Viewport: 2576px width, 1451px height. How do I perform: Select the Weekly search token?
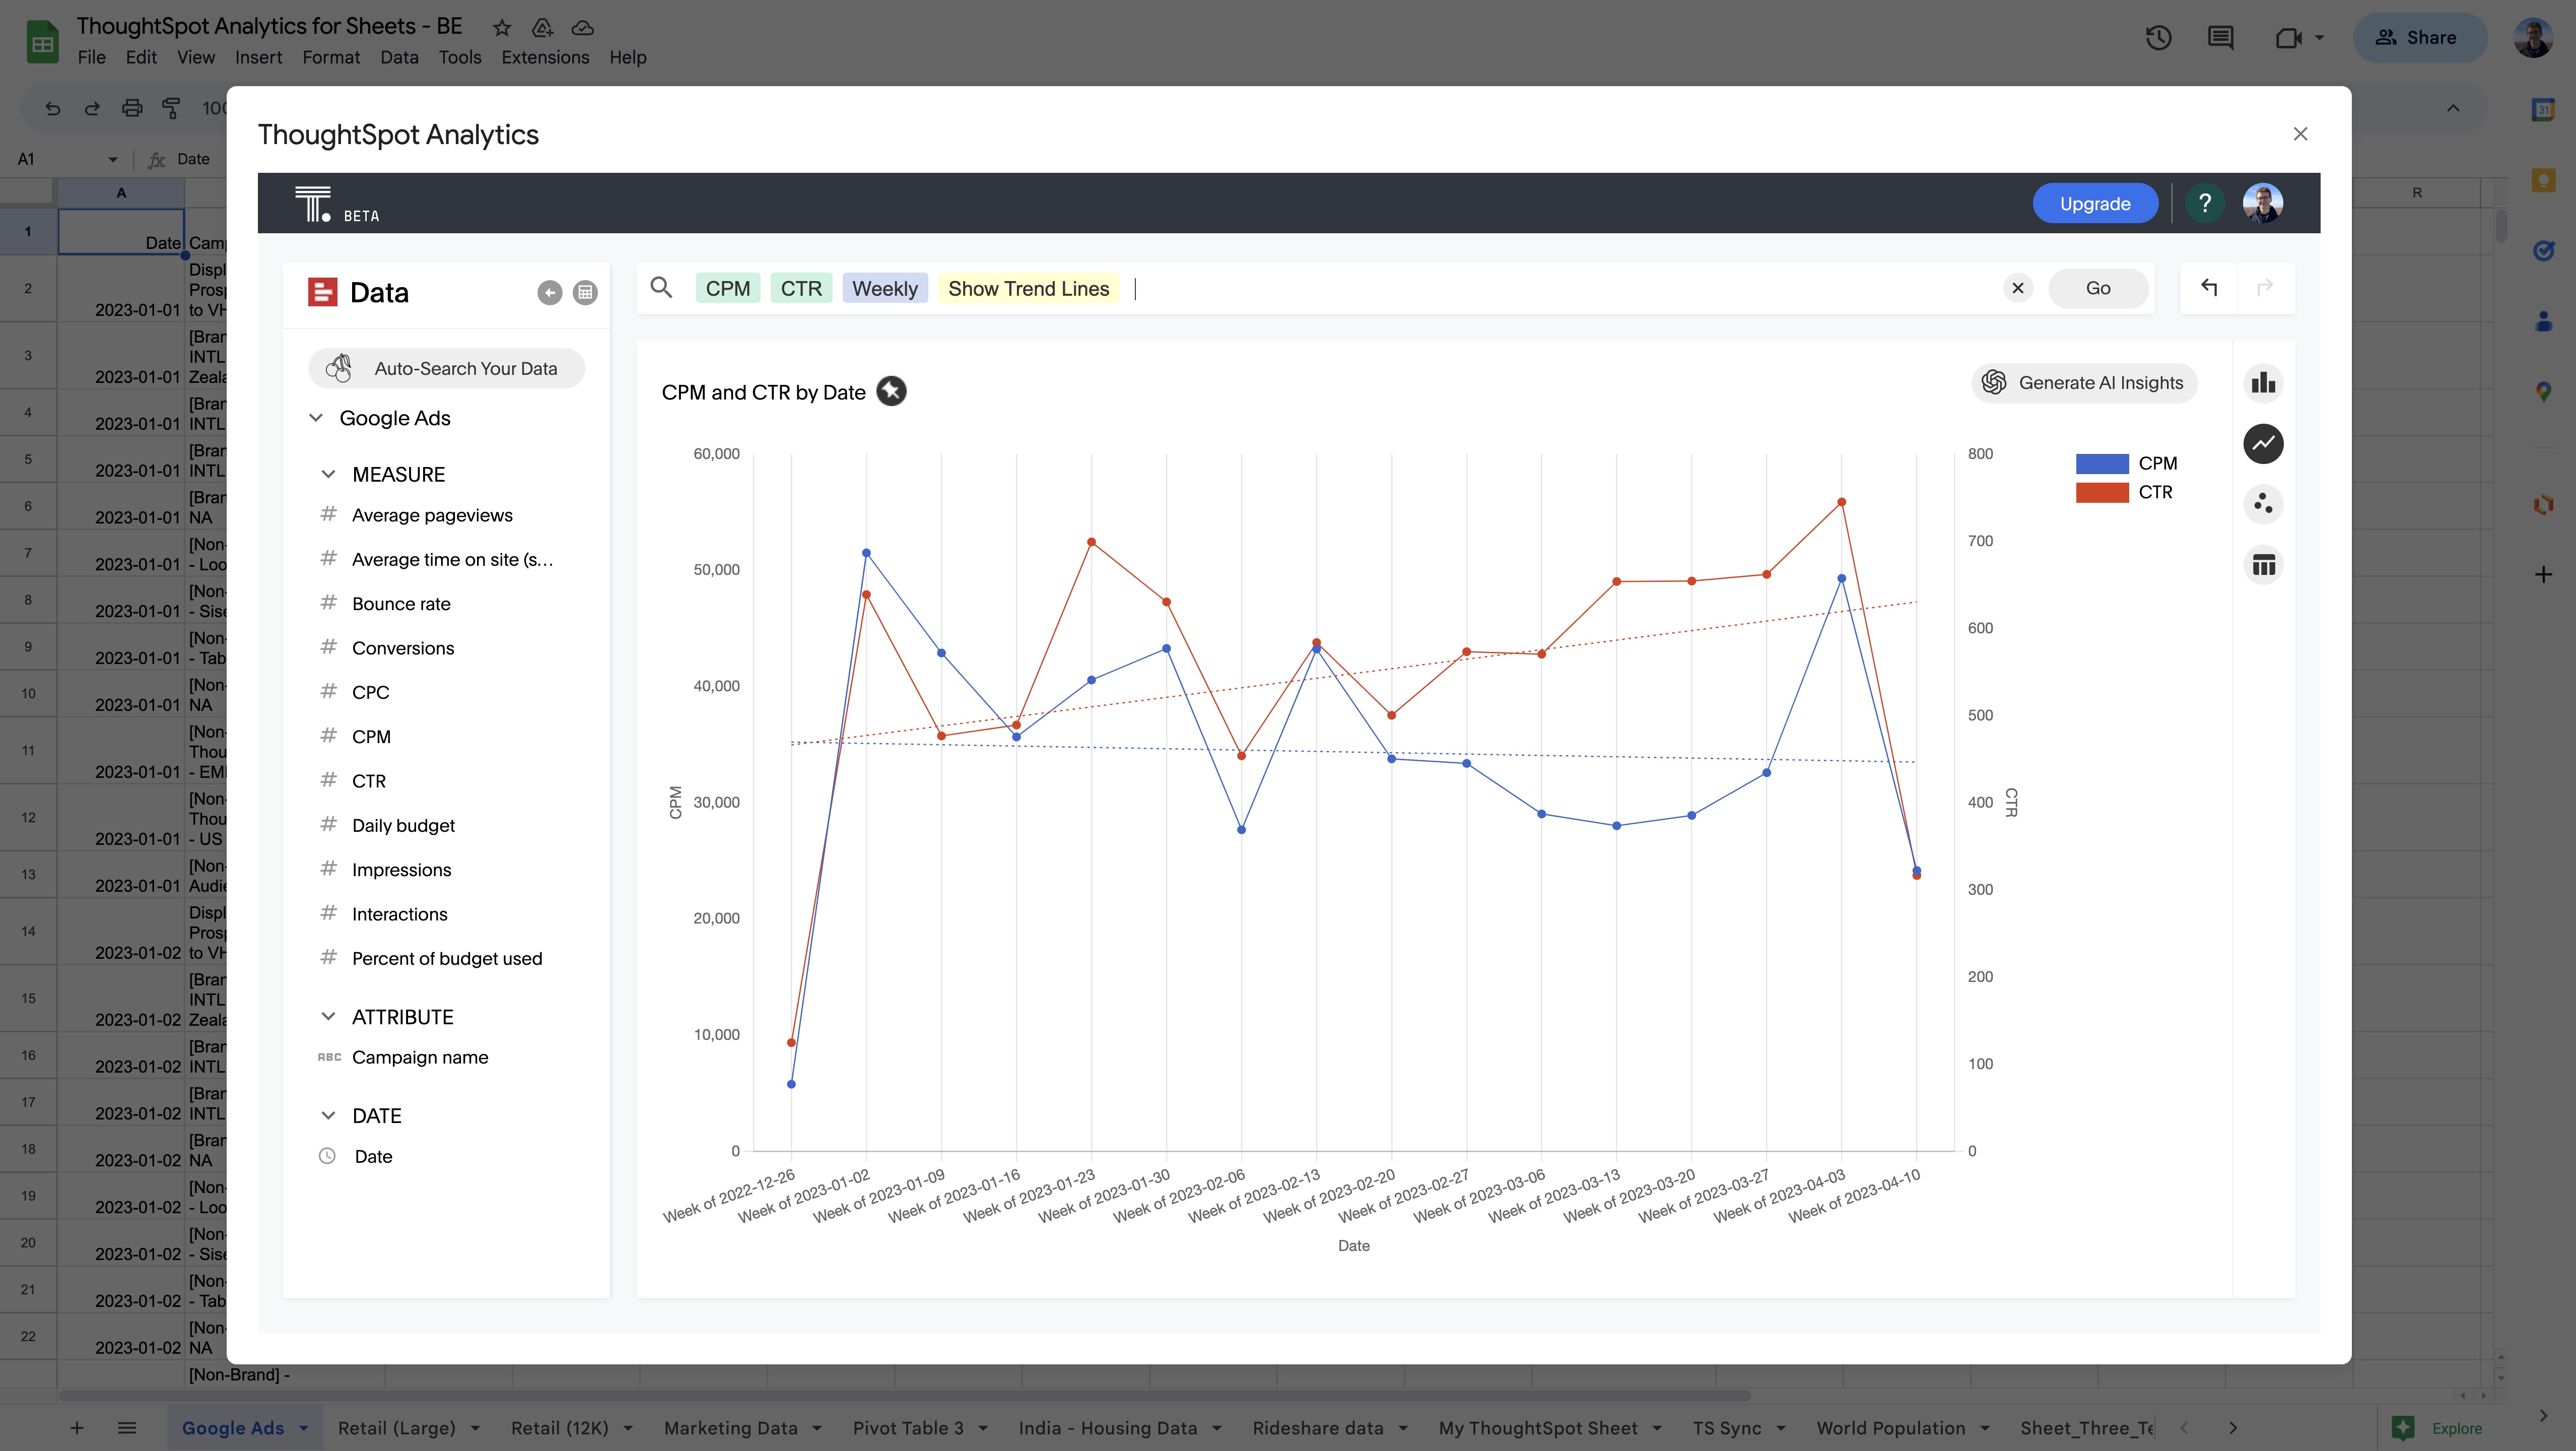885,289
